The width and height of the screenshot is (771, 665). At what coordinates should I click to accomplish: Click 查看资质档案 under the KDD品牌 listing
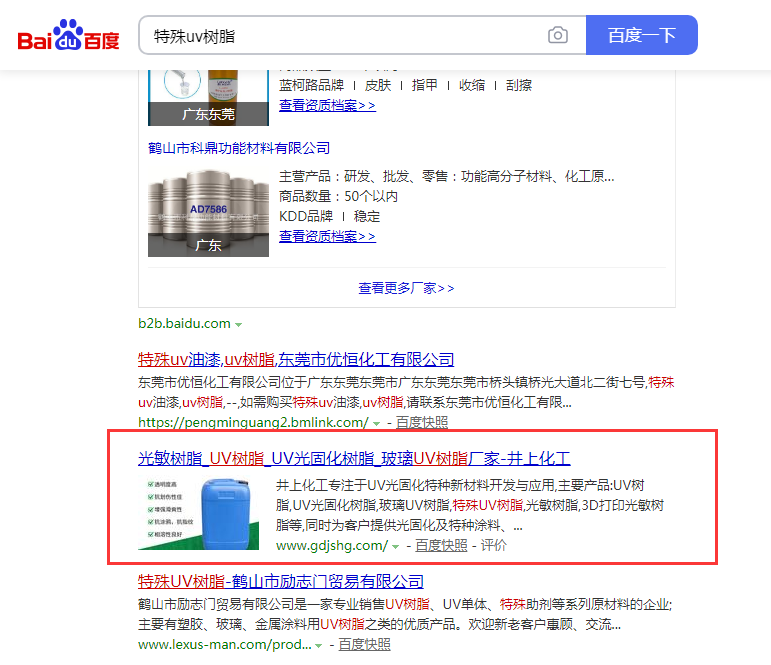tap(327, 236)
